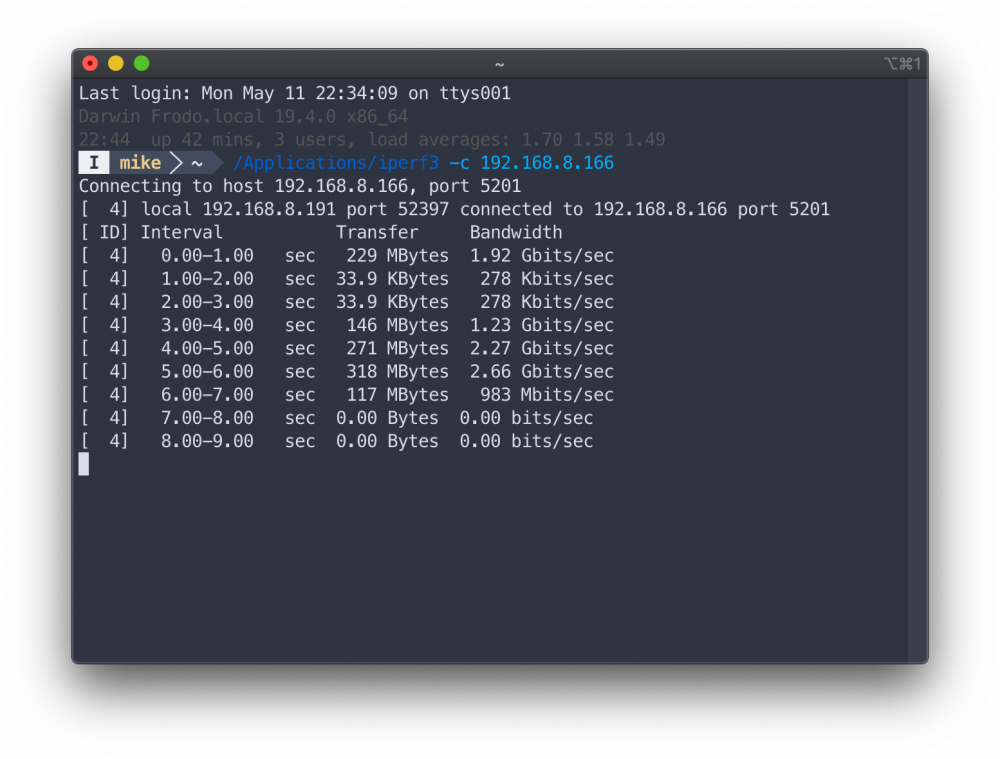Click the '/Applications/iperf3' command text
This screenshot has height=759, width=1000.
point(336,163)
